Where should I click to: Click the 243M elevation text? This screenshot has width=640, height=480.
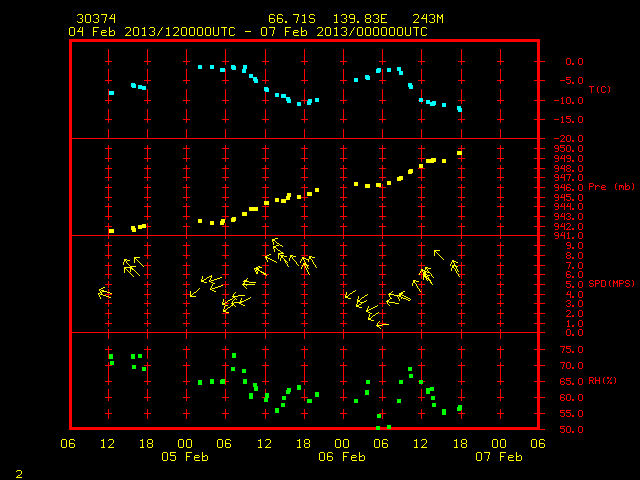(x=428, y=19)
